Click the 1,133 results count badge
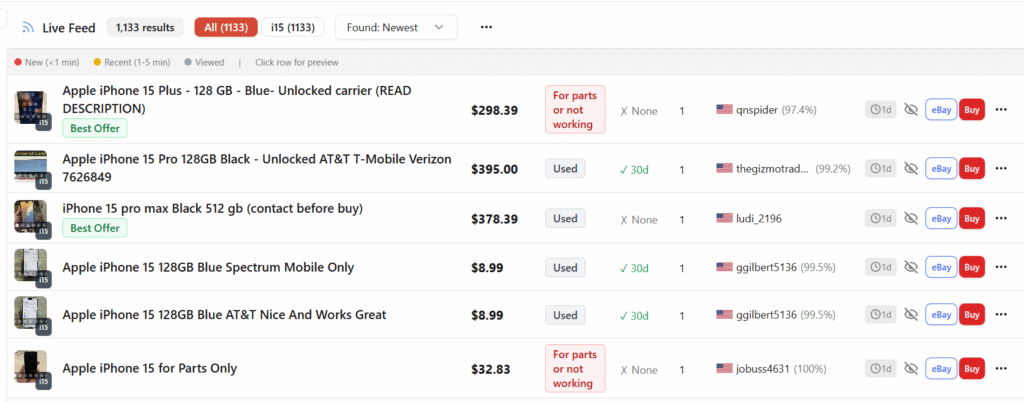Image resolution: width=1024 pixels, height=402 pixels. coord(146,28)
